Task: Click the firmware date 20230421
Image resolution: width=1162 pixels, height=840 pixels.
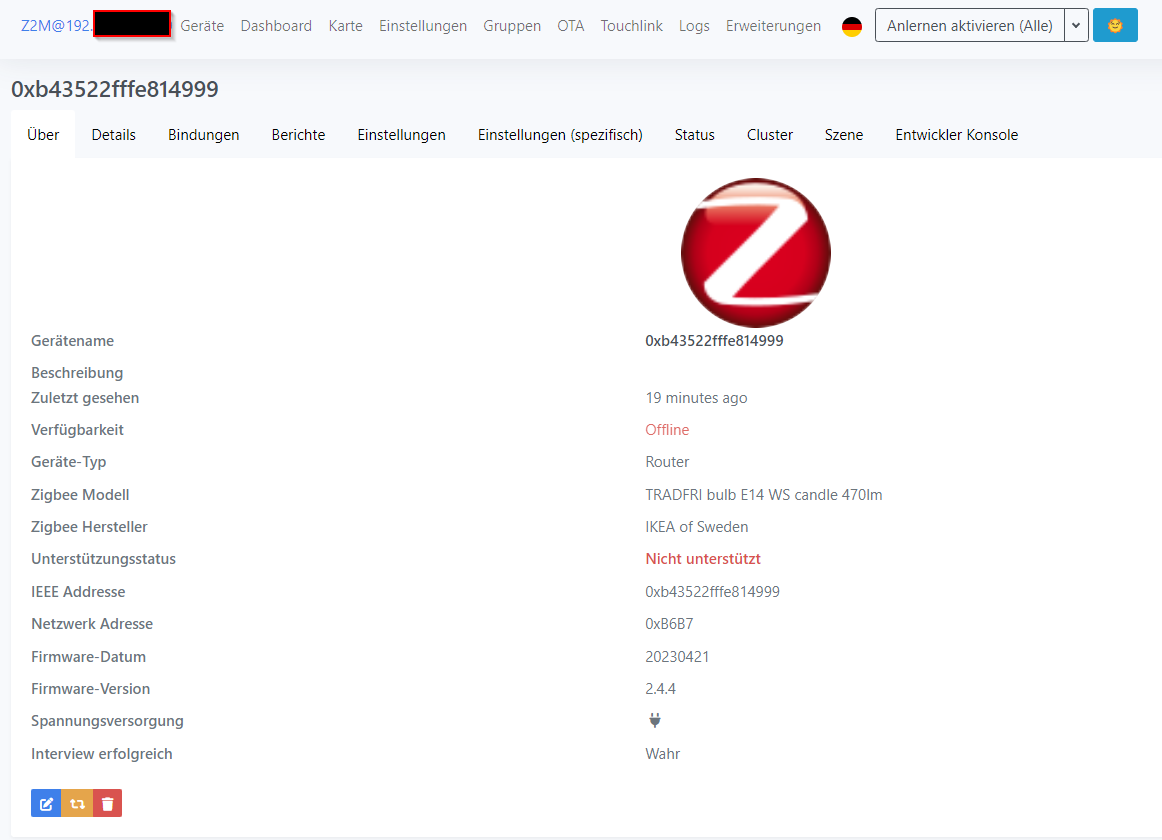Action: (x=677, y=657)
